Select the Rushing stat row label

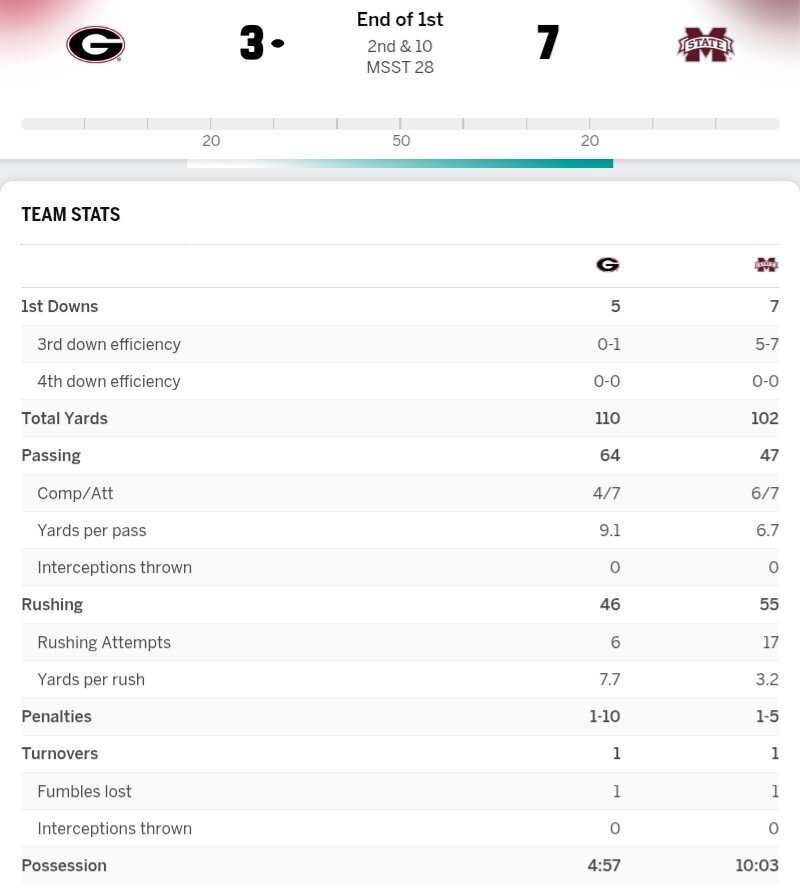(x=52, y=605)
